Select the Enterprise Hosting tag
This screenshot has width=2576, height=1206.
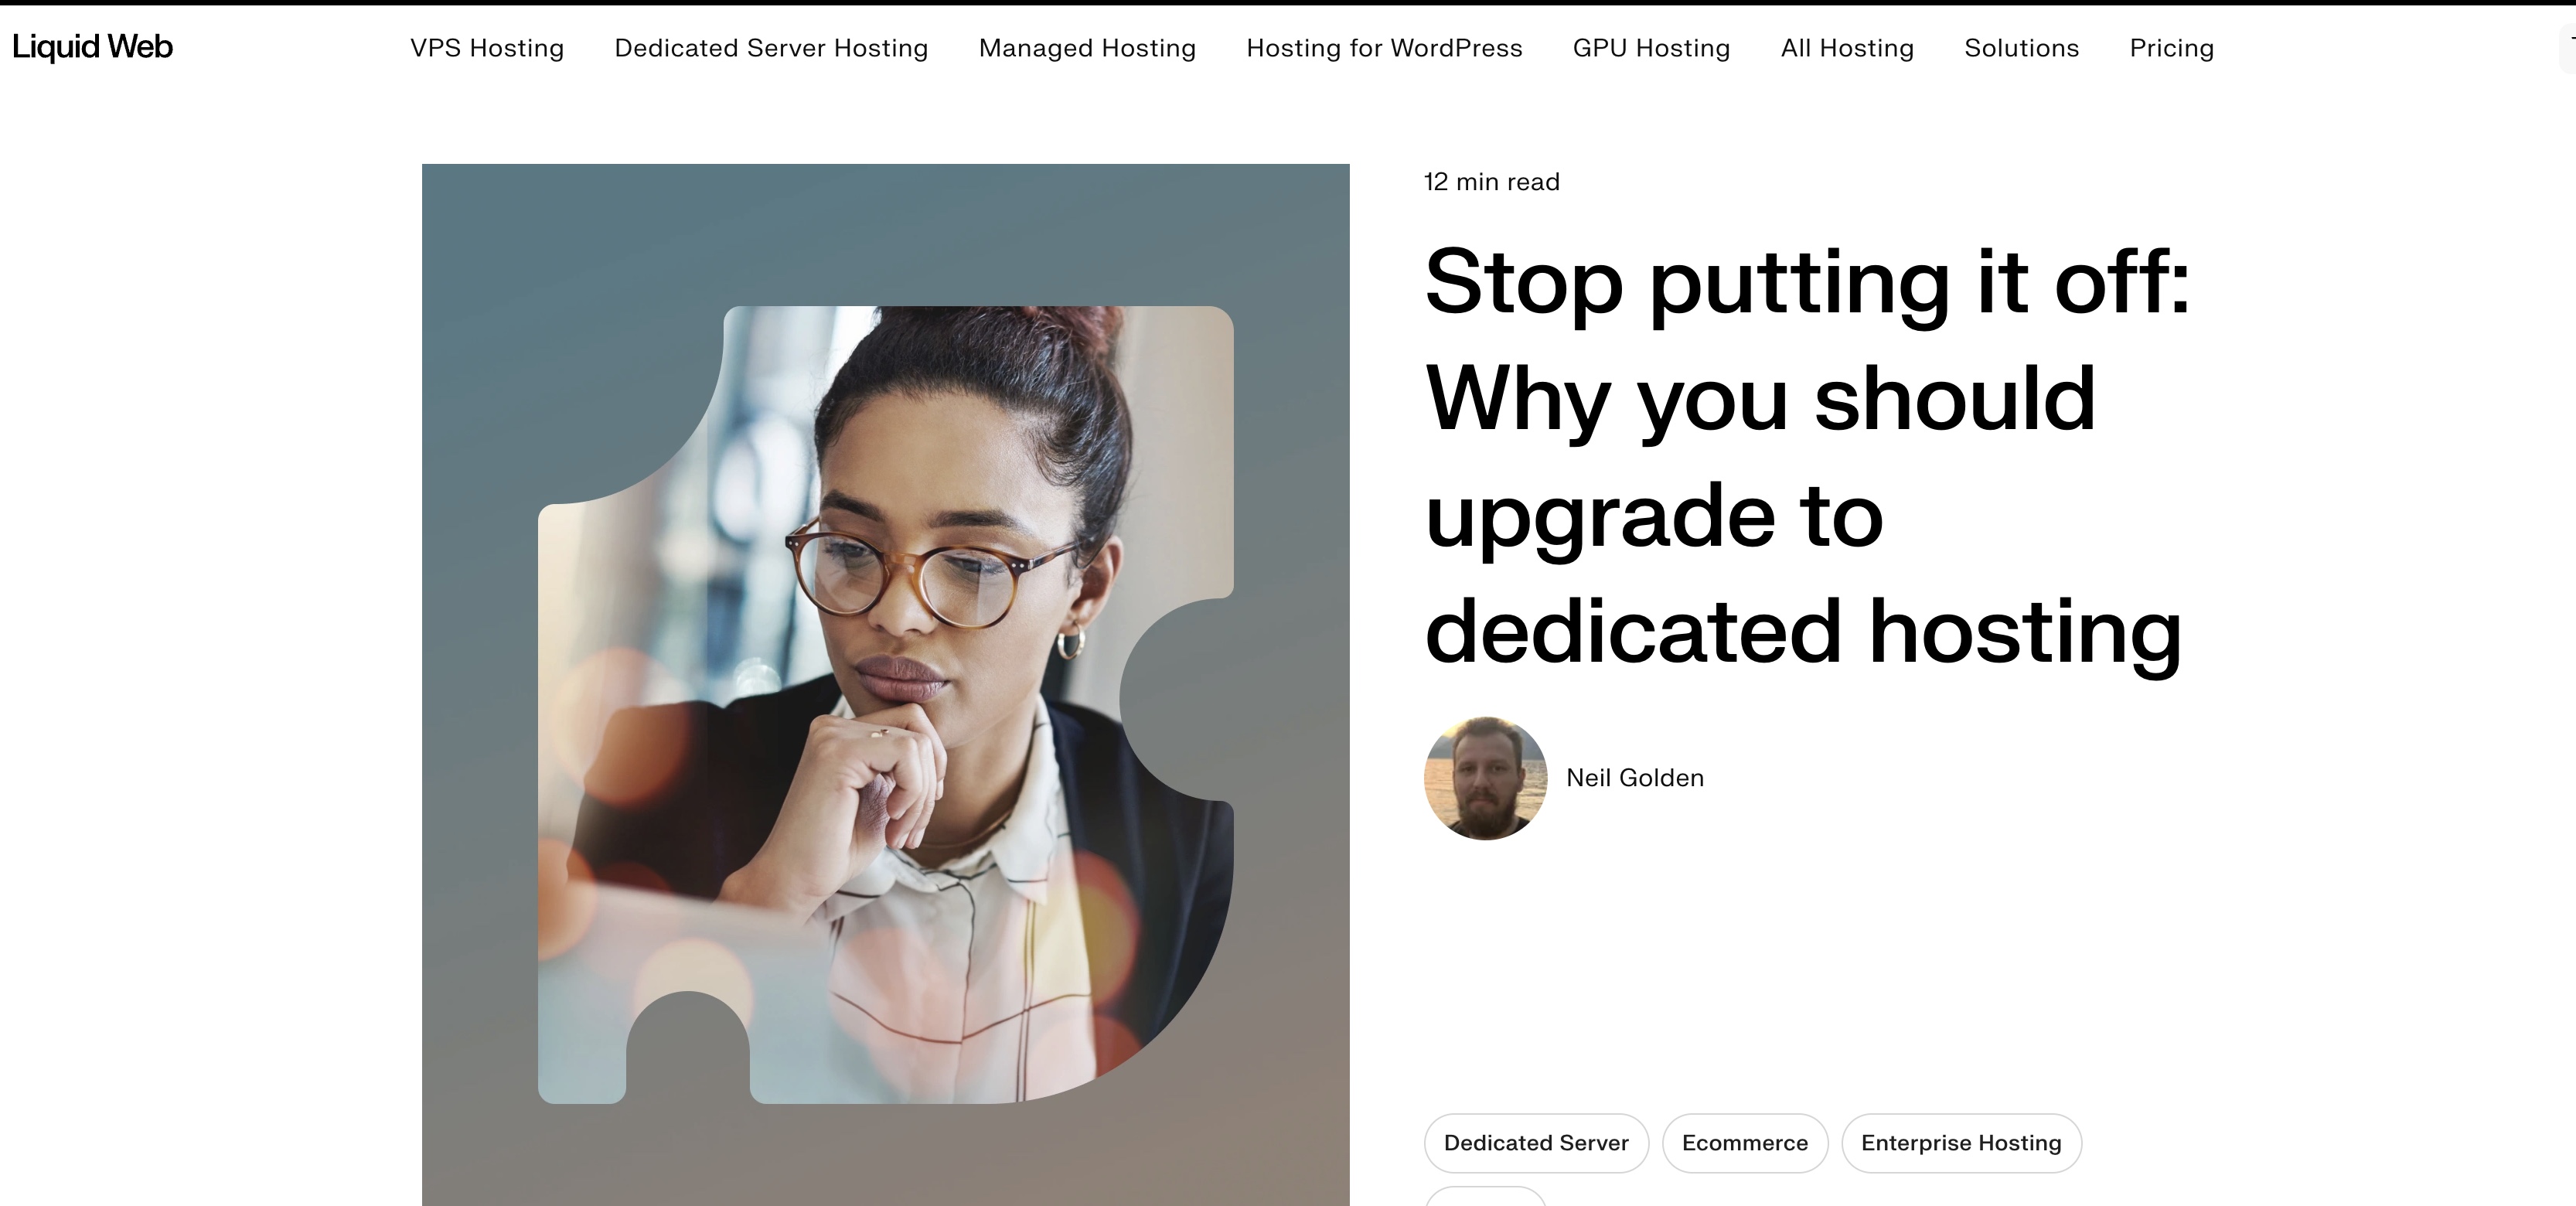1961,1143
